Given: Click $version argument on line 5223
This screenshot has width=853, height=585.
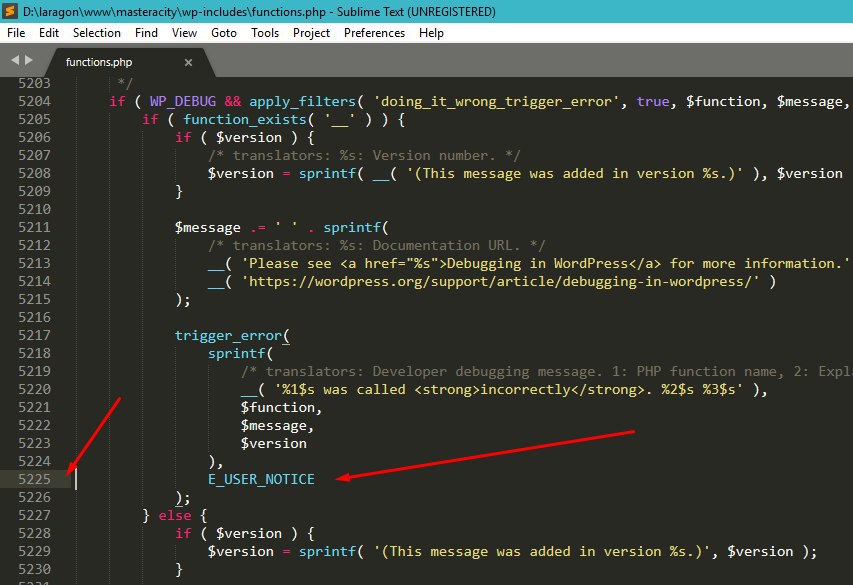Looking at the screenshot, I should (x=274, y=443).
